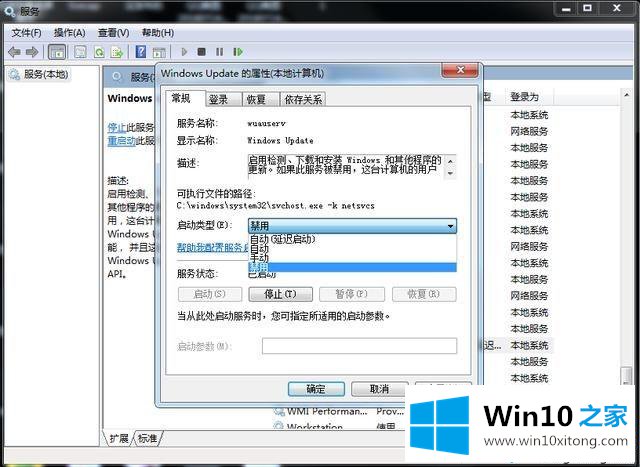
Task: Refresh the services list icon
Action: (x=99, y=52)
